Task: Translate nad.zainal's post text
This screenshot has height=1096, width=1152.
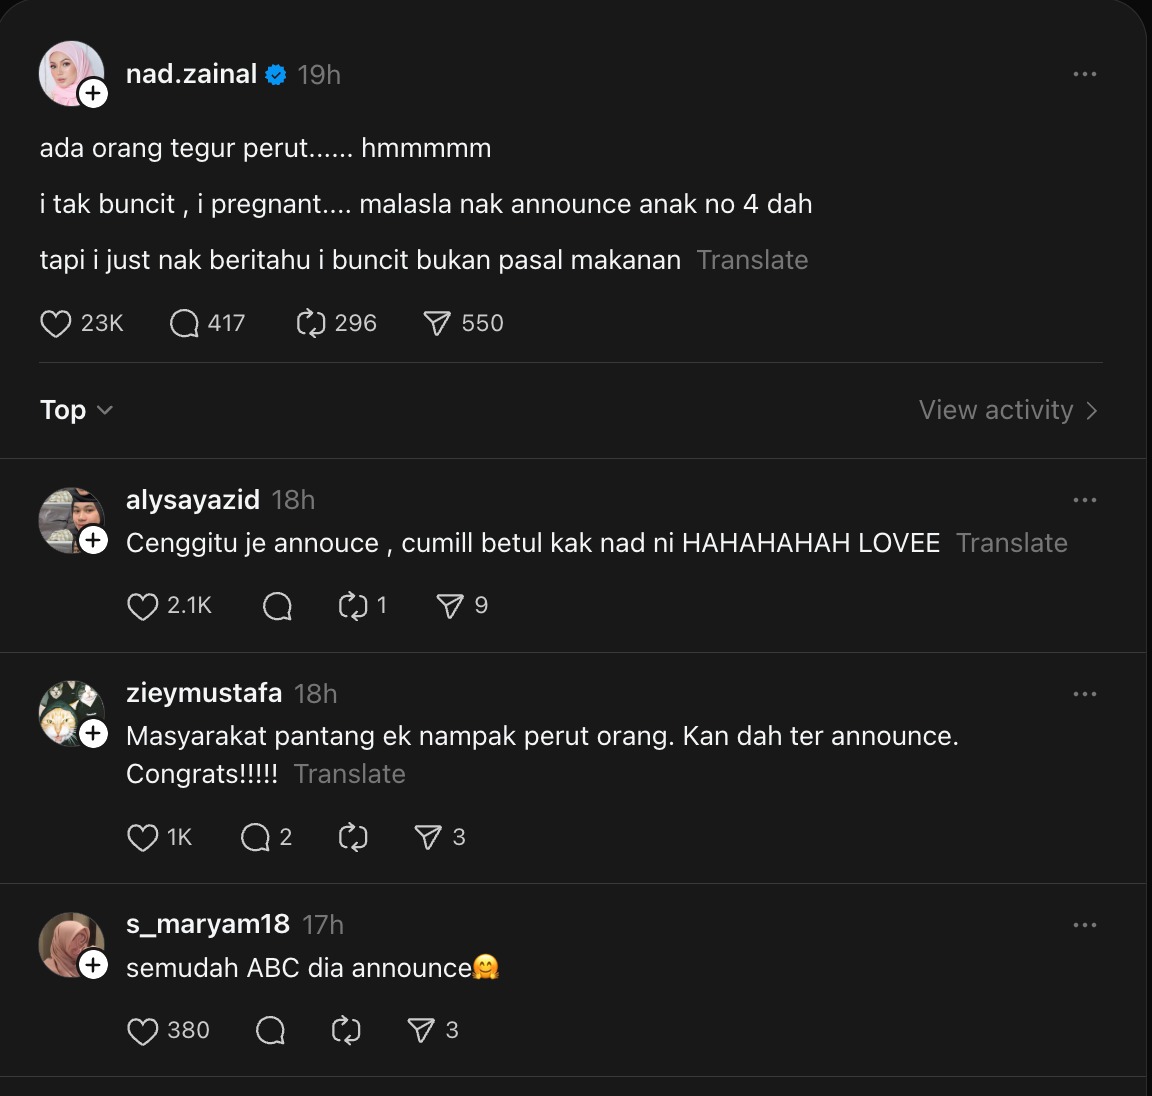Action: tap(752, 260)
